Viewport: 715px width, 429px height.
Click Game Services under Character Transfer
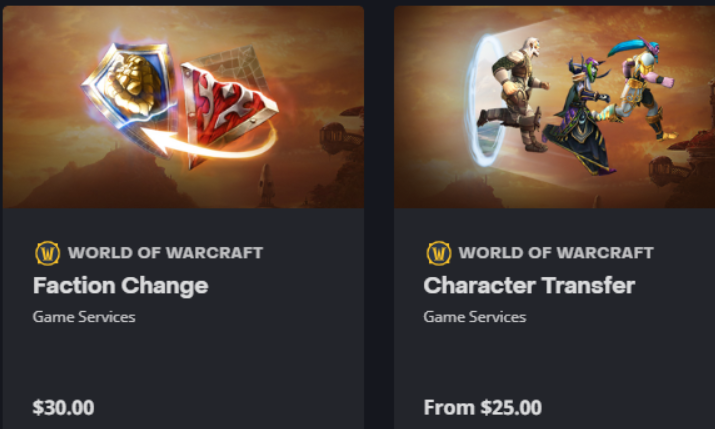coord(475,317)
